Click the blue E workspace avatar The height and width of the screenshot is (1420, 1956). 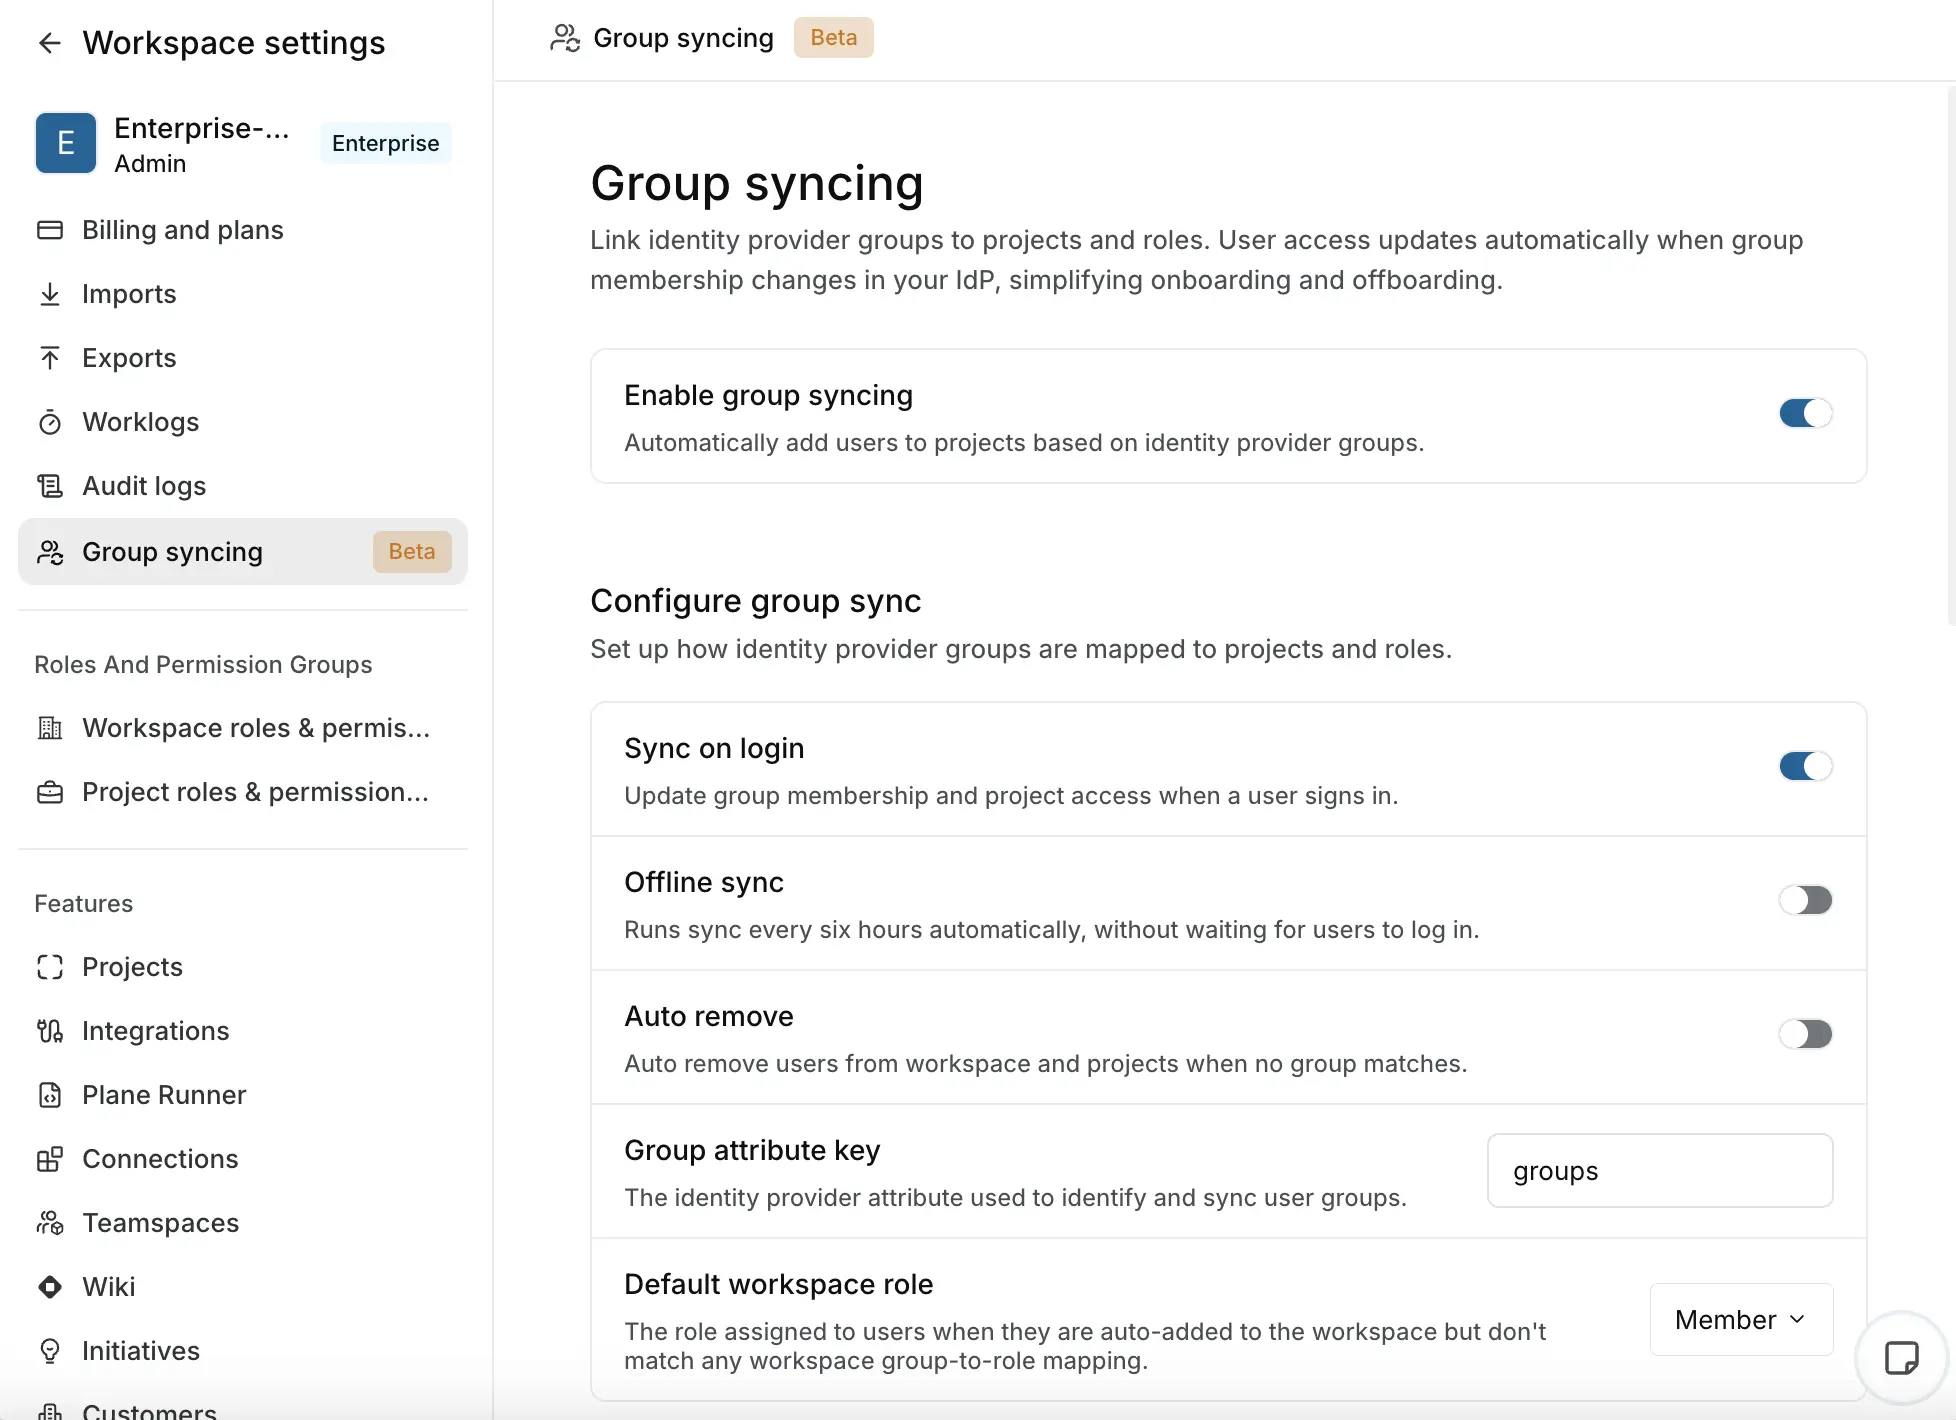coord(66,143)
